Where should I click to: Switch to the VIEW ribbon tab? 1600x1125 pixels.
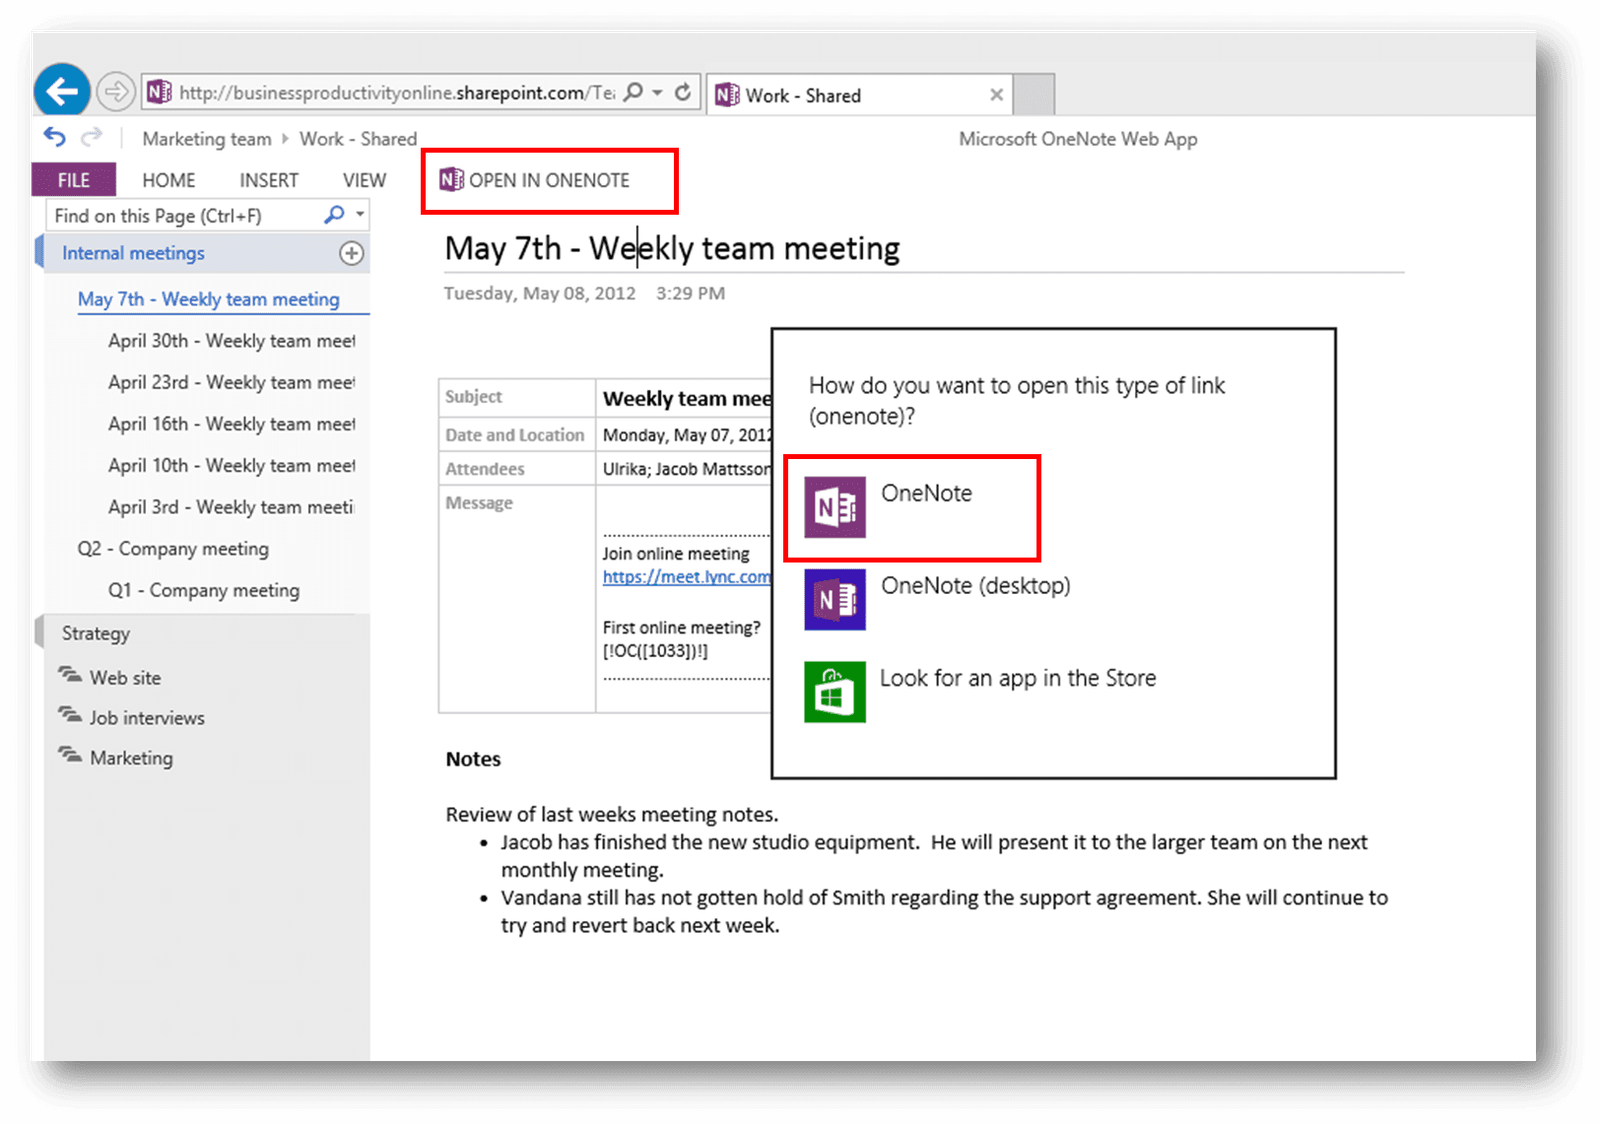tap(364, 180)
